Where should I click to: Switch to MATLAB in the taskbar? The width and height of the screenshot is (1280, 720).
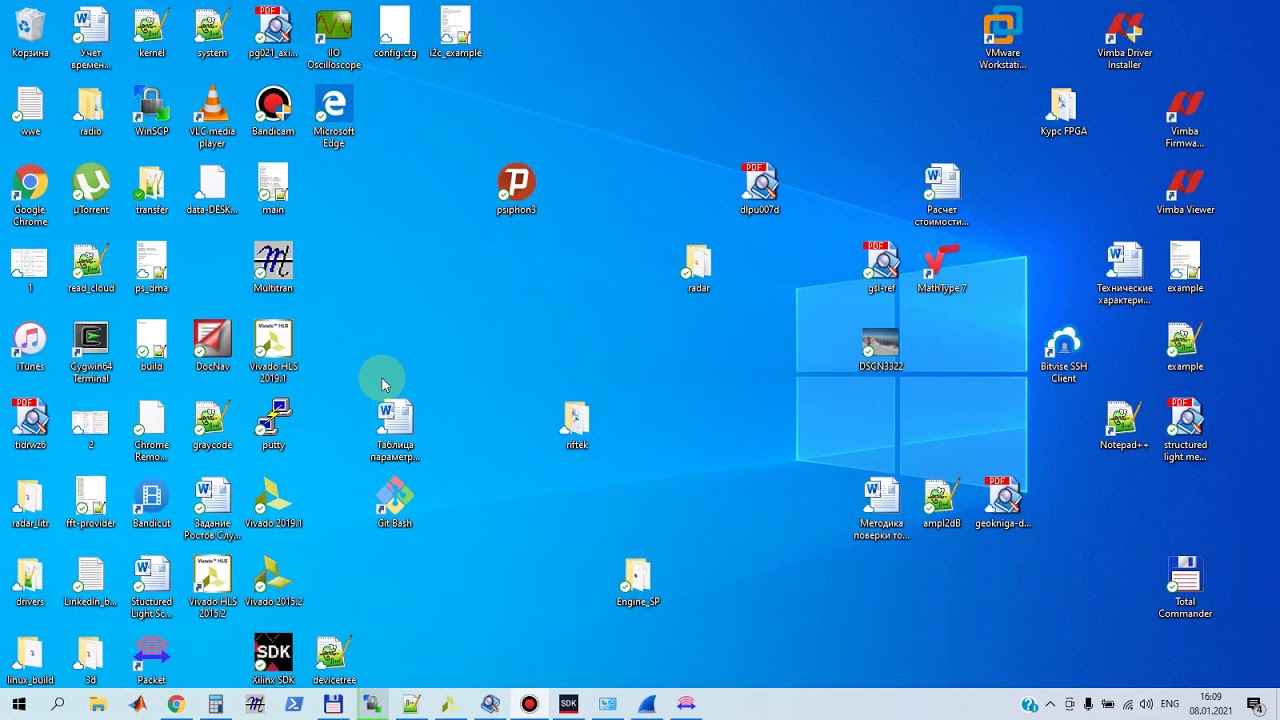[137, 704]
